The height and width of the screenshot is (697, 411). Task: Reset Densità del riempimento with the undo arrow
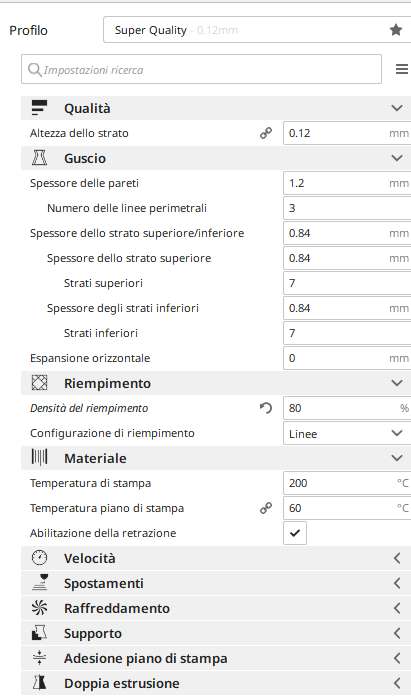[x=266, y=408]
